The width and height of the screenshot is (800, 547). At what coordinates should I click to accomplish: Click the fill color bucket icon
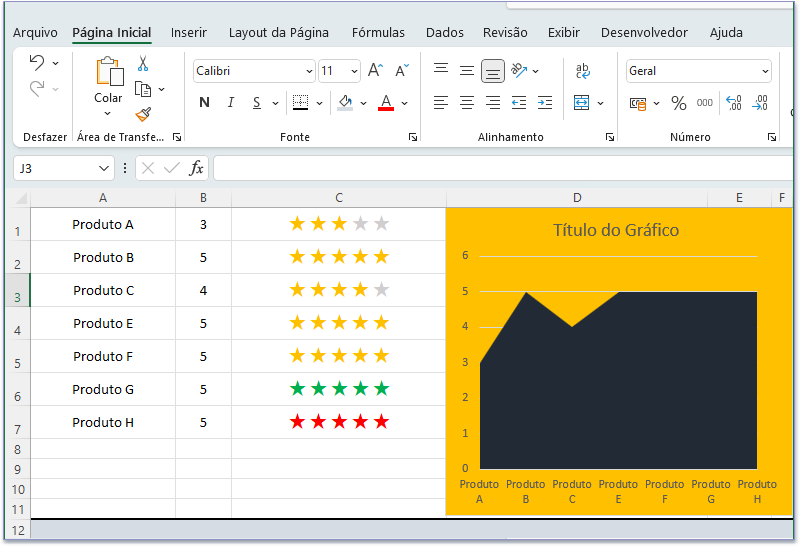(x=345, y=103)
